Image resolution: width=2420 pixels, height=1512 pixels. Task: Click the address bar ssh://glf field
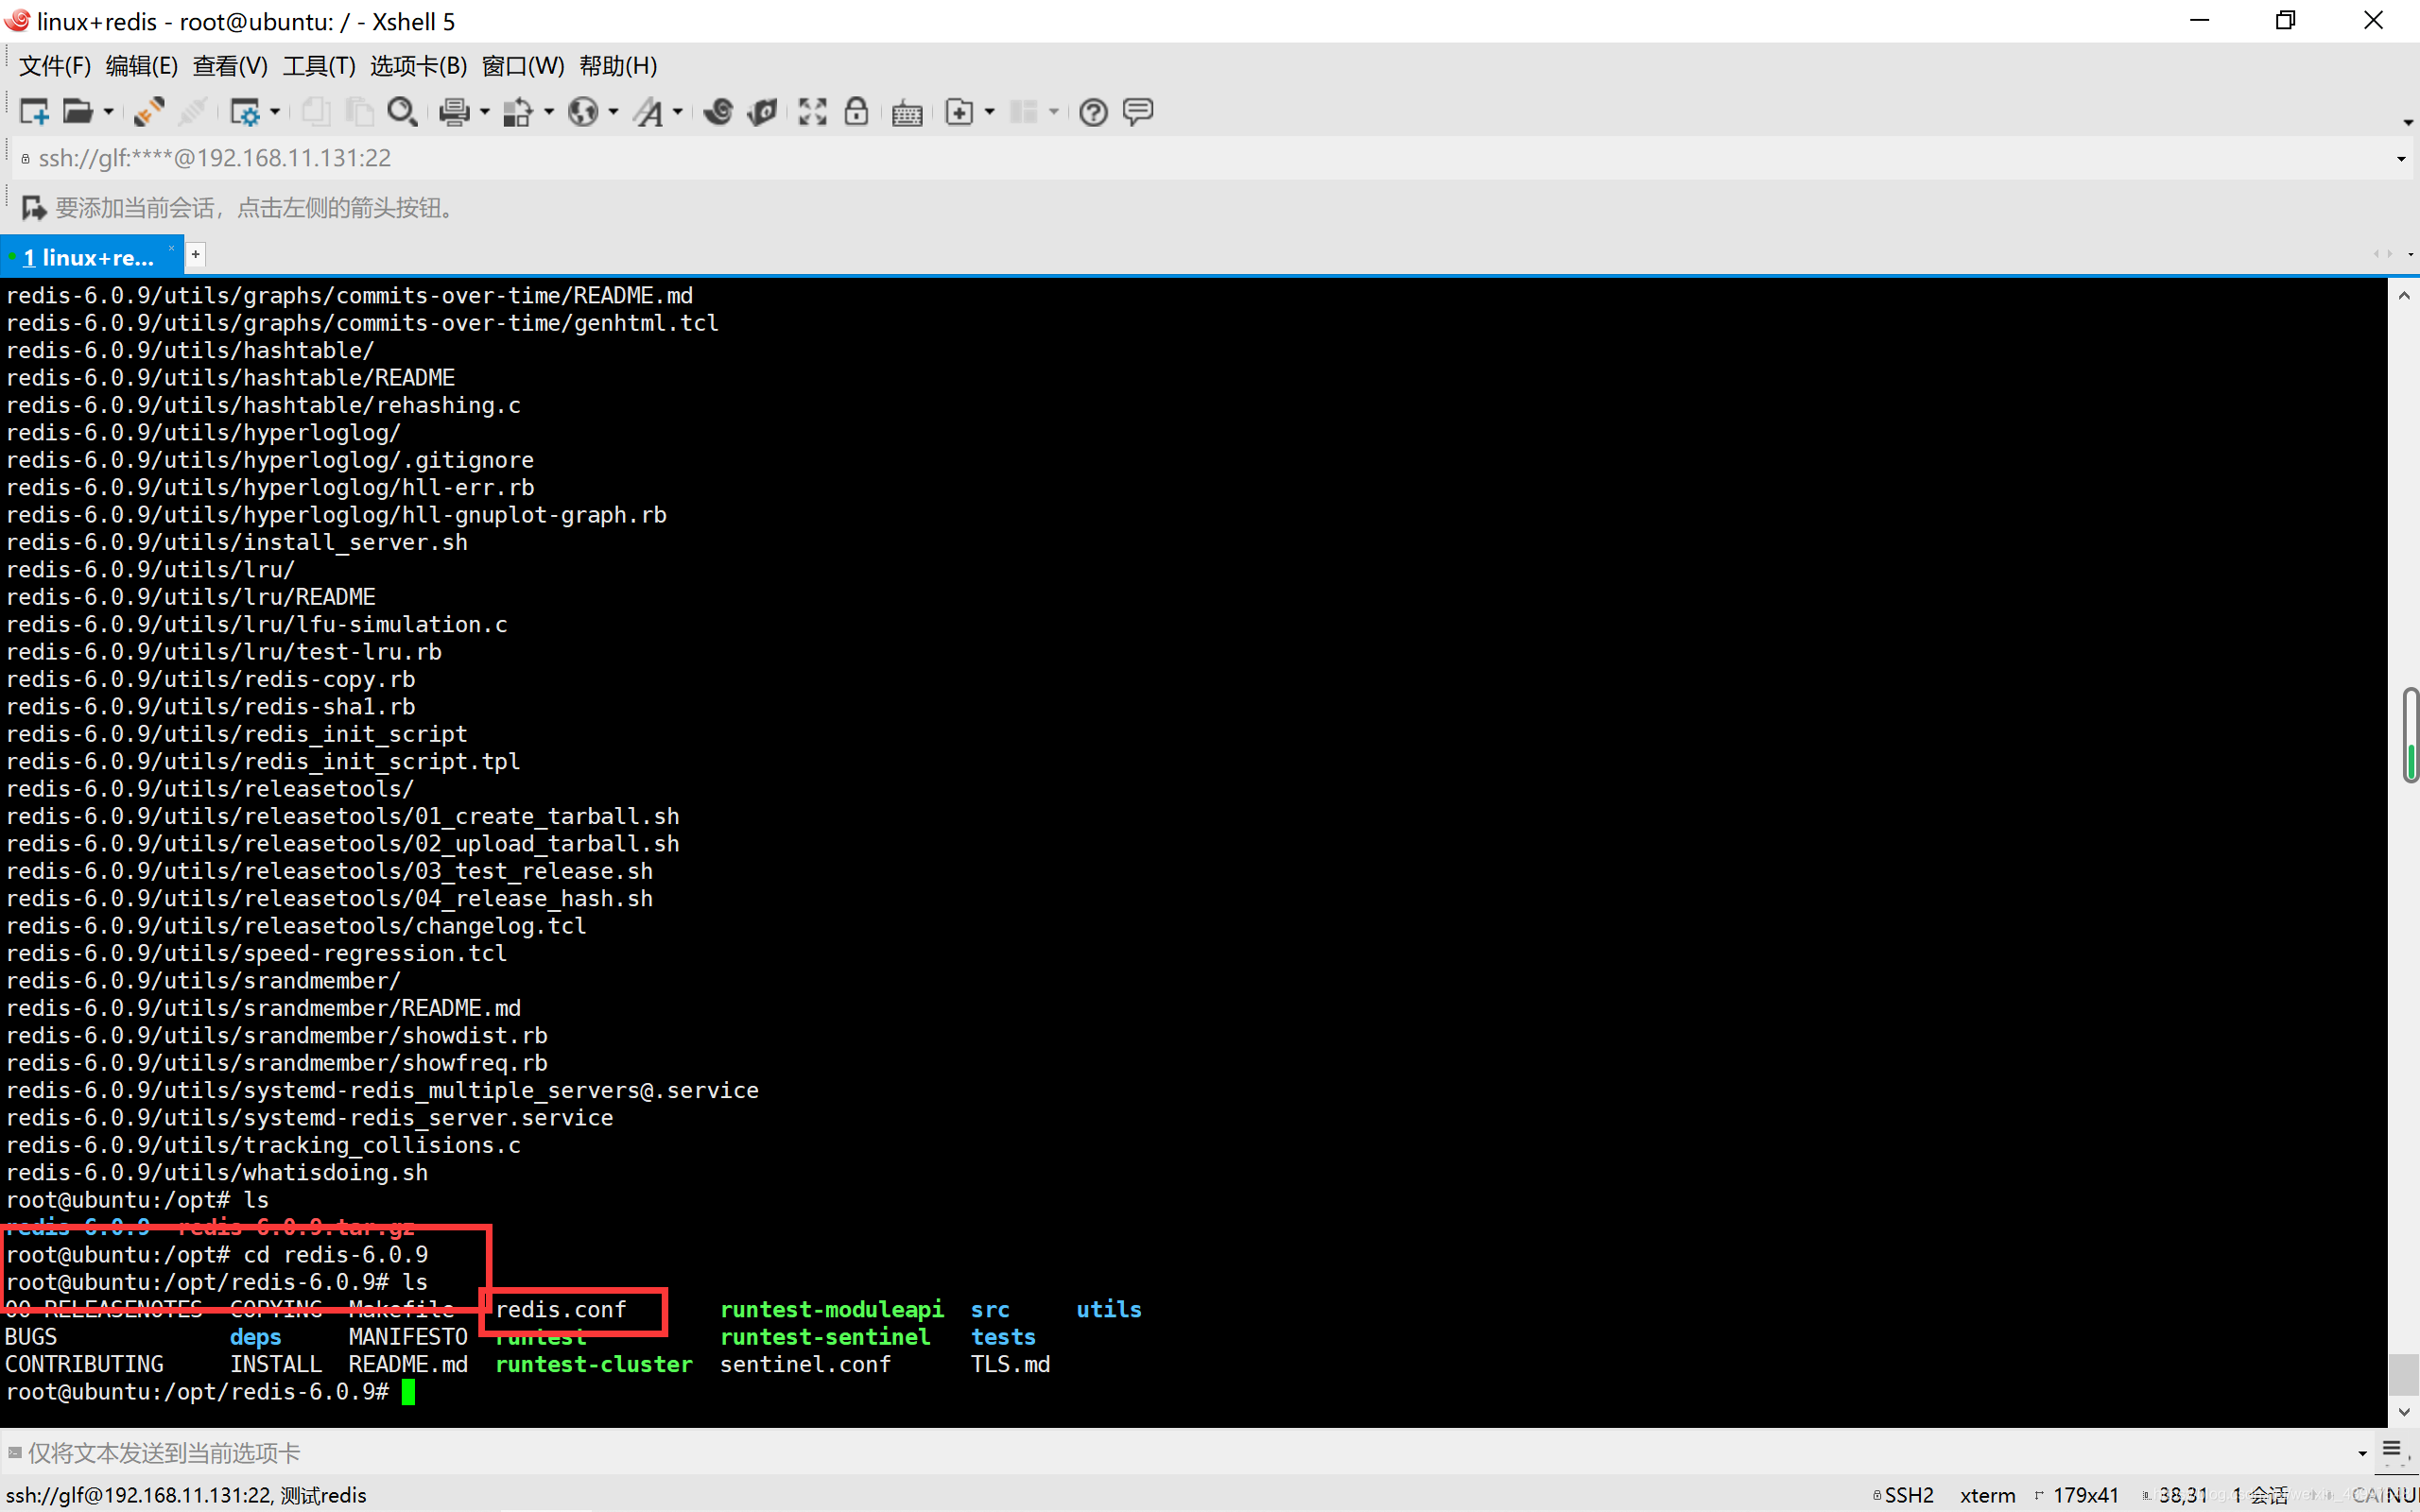pos(1200,158)
